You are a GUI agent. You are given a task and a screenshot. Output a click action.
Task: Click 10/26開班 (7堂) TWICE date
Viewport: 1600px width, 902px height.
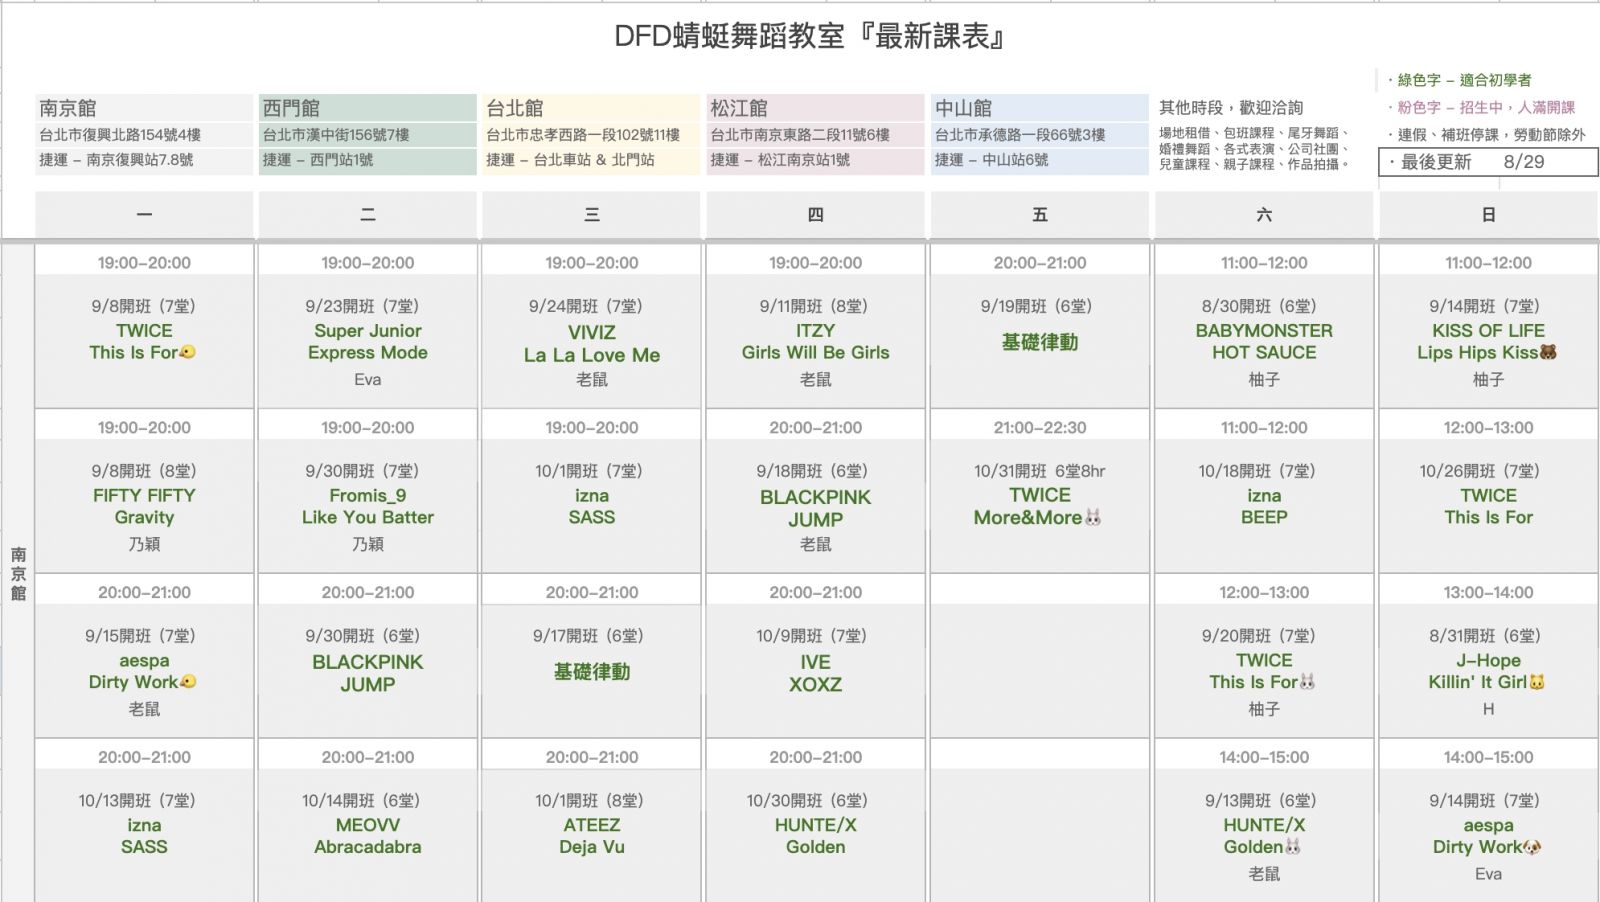[1480, 471]
